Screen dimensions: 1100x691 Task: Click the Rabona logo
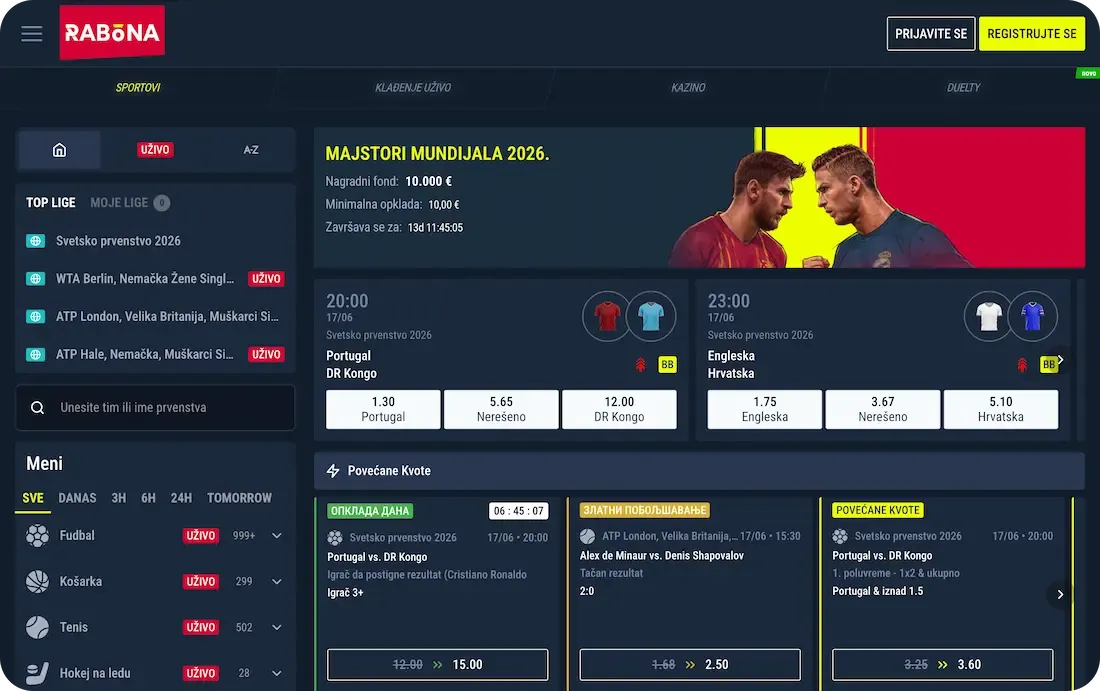pos(112,32)
